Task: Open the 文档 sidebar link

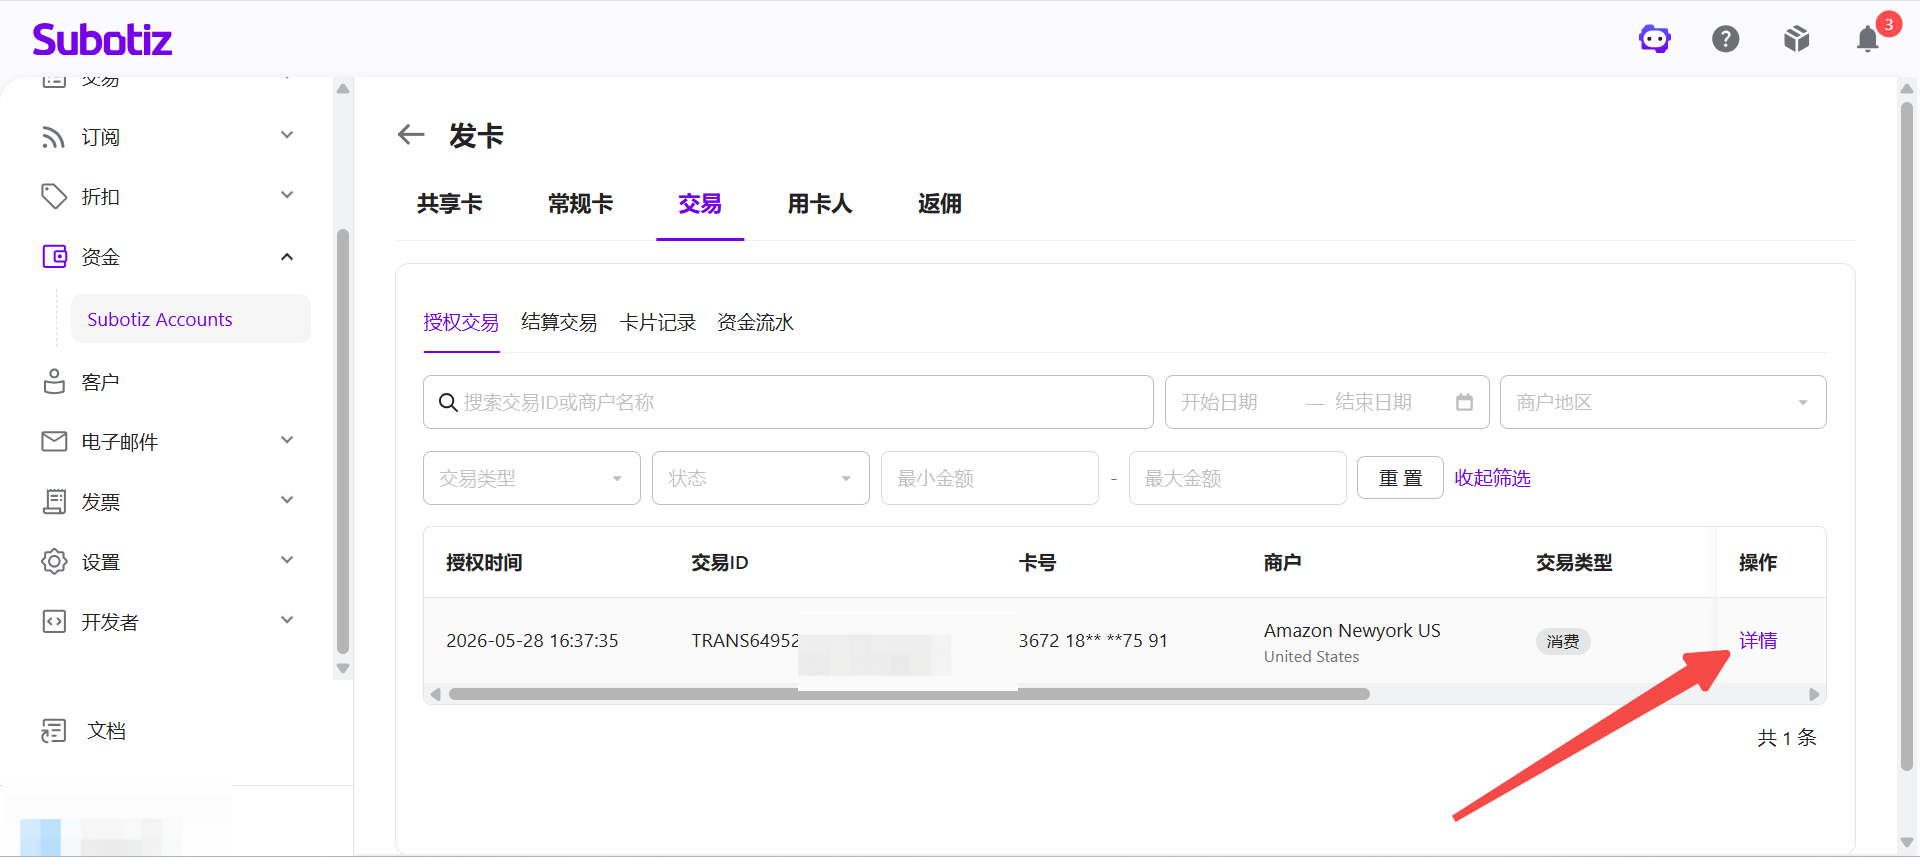Action: (x=106, y=731)
